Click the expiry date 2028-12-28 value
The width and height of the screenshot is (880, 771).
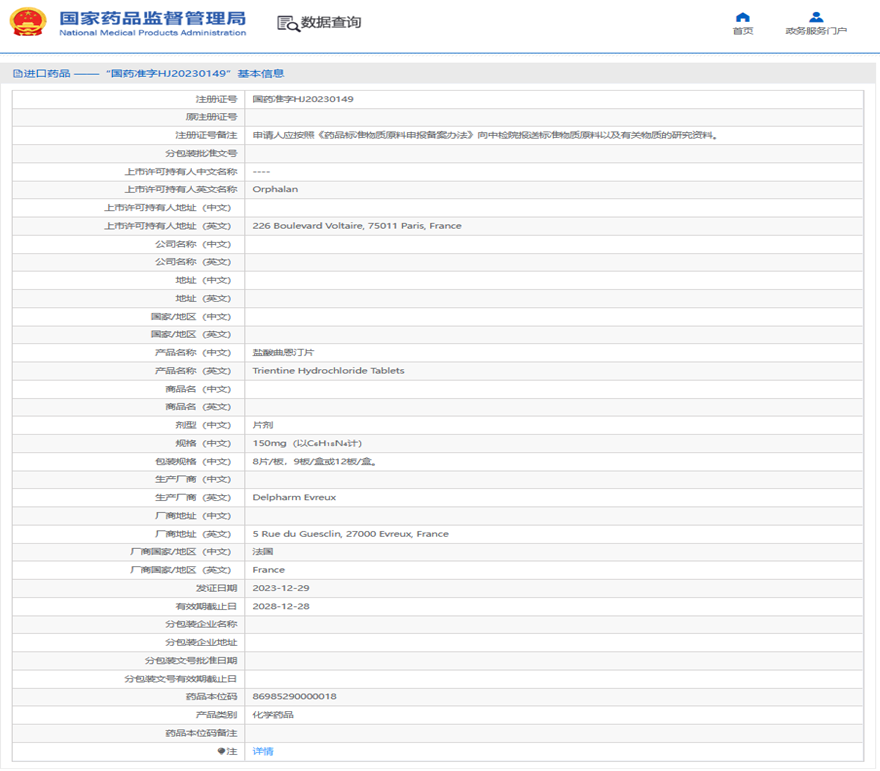tap(281, 606)
